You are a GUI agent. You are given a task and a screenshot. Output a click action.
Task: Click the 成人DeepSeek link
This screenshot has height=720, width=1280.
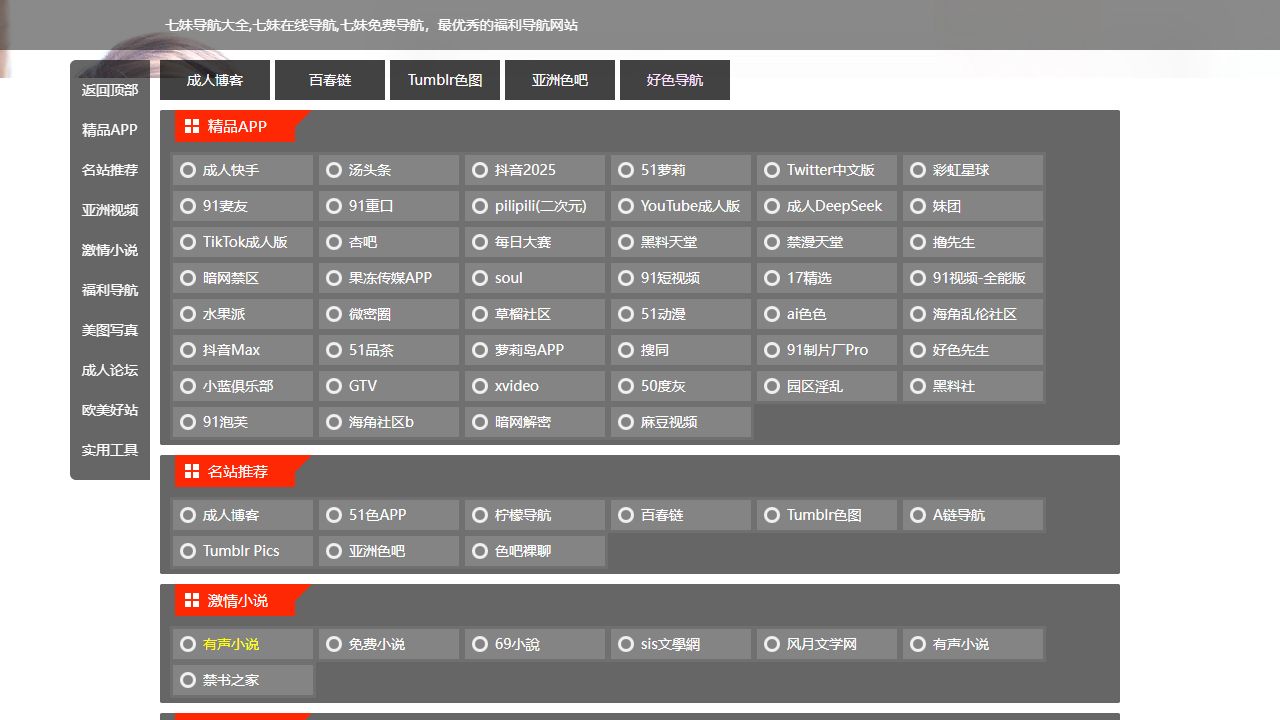(827, 206)
